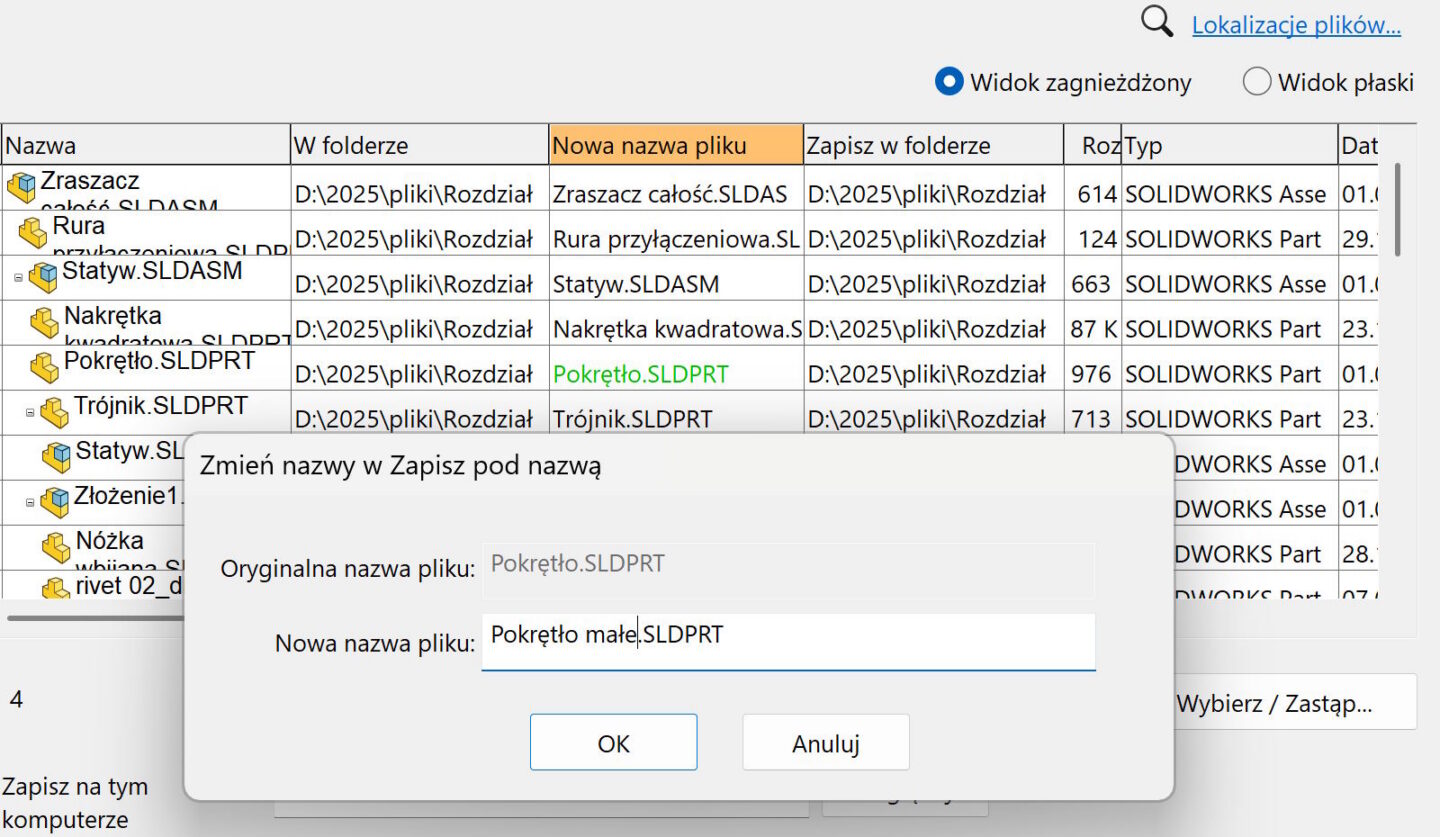Click the Zapisz w folderze column header
The height and width of the screenshot is (837, 1440).
[x=932, y=146]
